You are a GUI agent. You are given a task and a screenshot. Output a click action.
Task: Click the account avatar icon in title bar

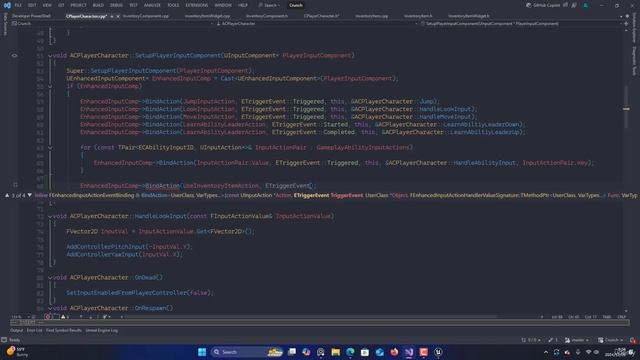coord(586,5)
